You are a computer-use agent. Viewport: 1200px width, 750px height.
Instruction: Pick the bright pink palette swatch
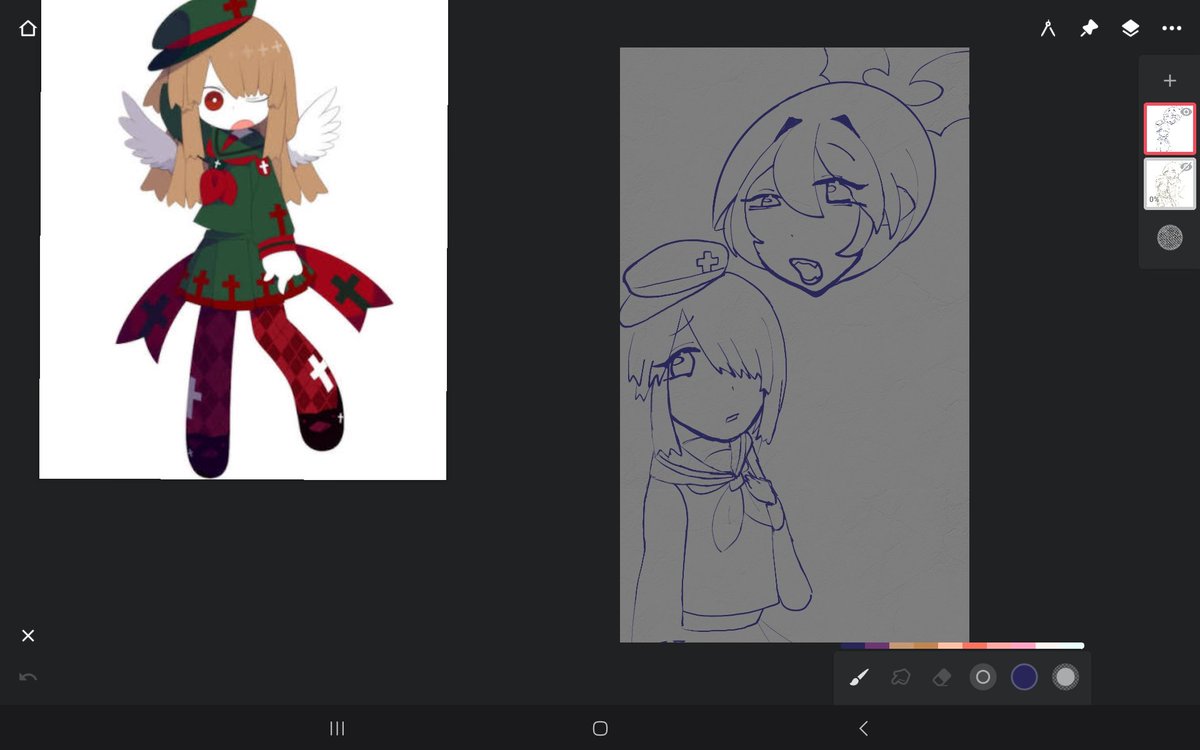click(x=1024, y=646)
